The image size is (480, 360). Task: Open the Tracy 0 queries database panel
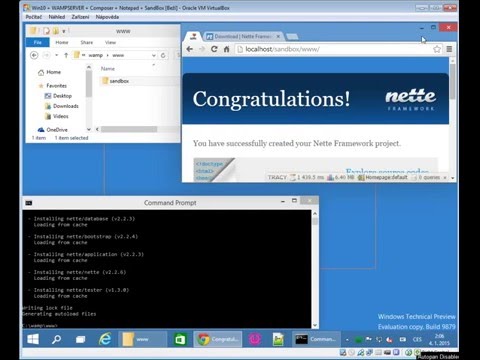click(426, 177)
